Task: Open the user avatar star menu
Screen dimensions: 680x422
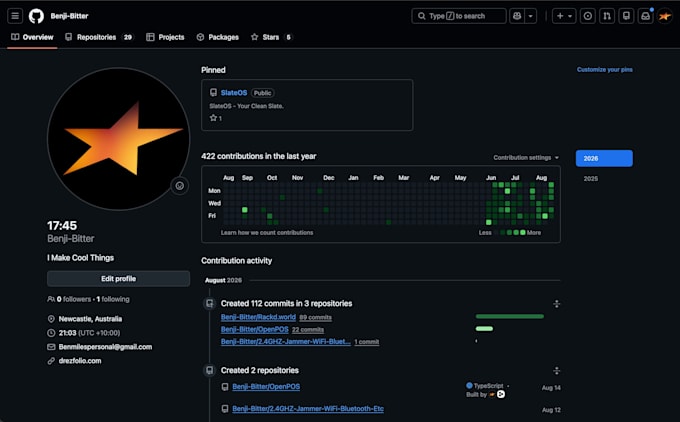Action: click(x=665, y=16)
